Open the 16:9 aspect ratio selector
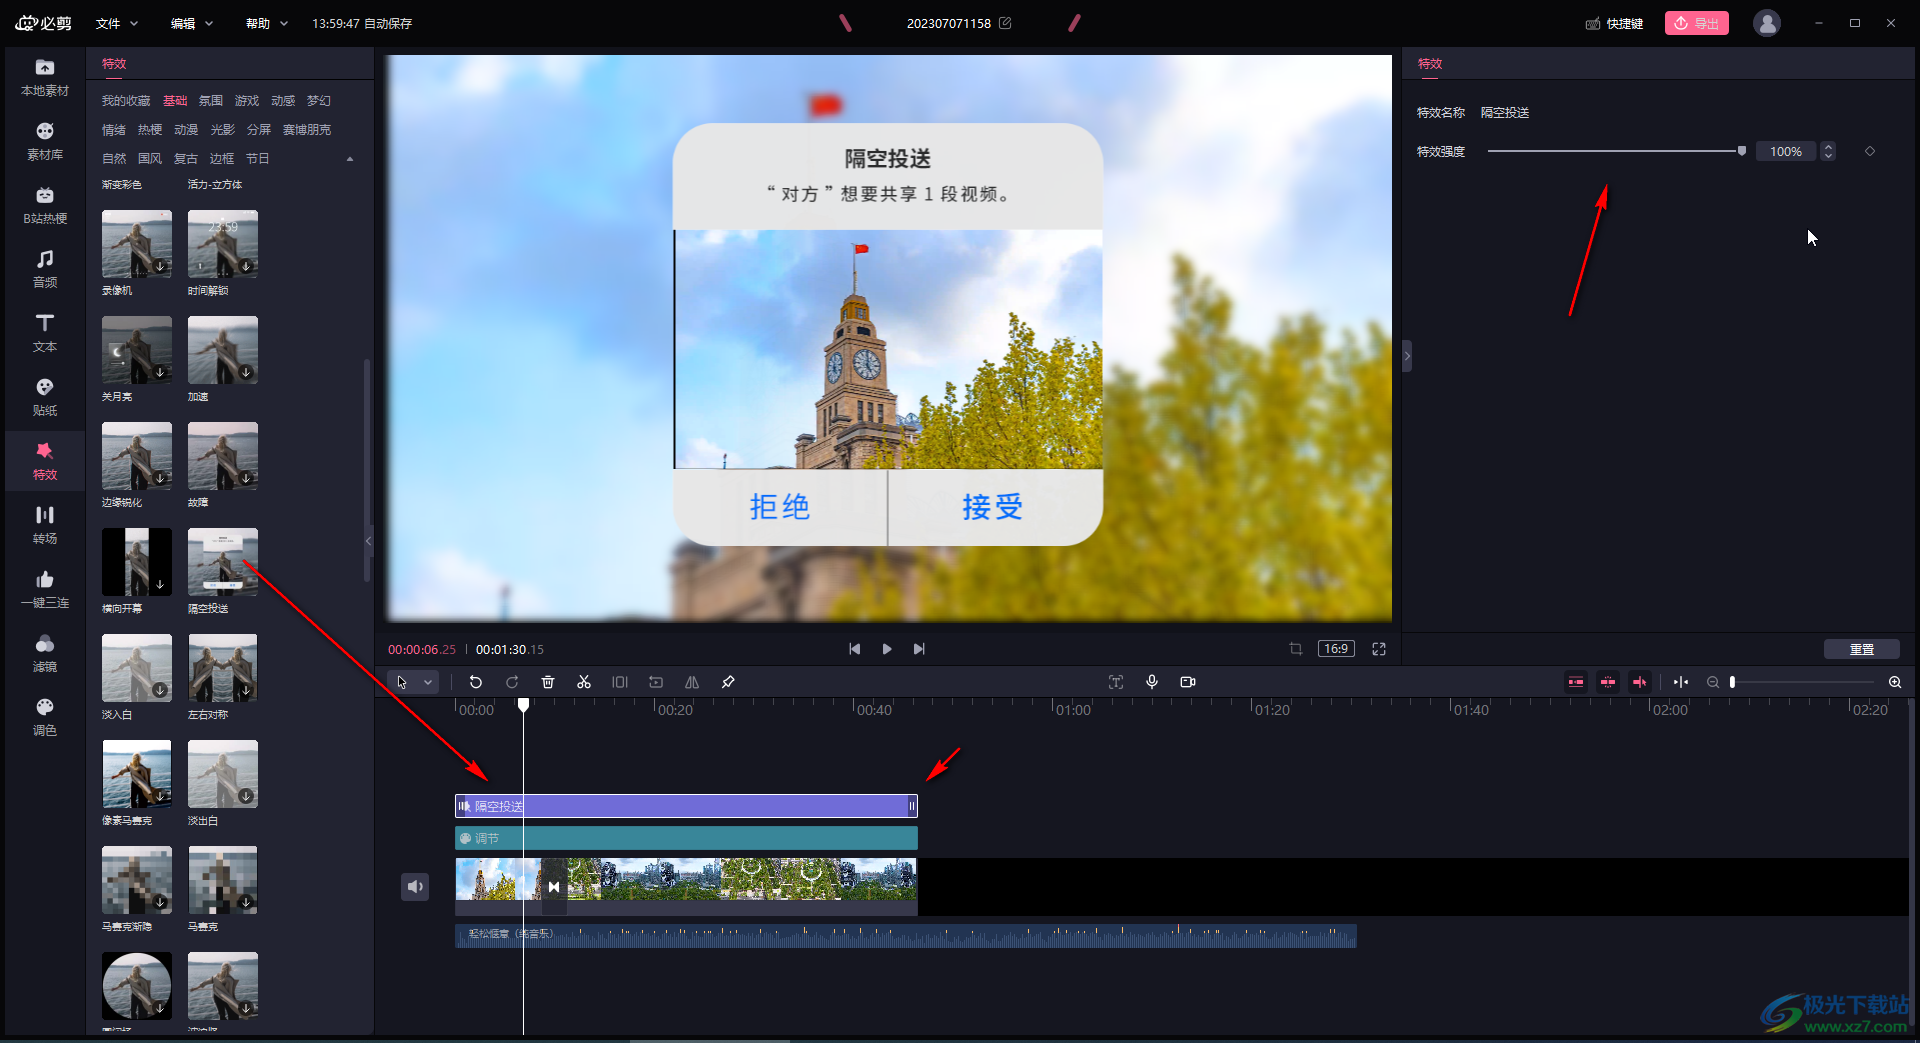Screen dimensions: 1920x1043 click(1336, 649)
